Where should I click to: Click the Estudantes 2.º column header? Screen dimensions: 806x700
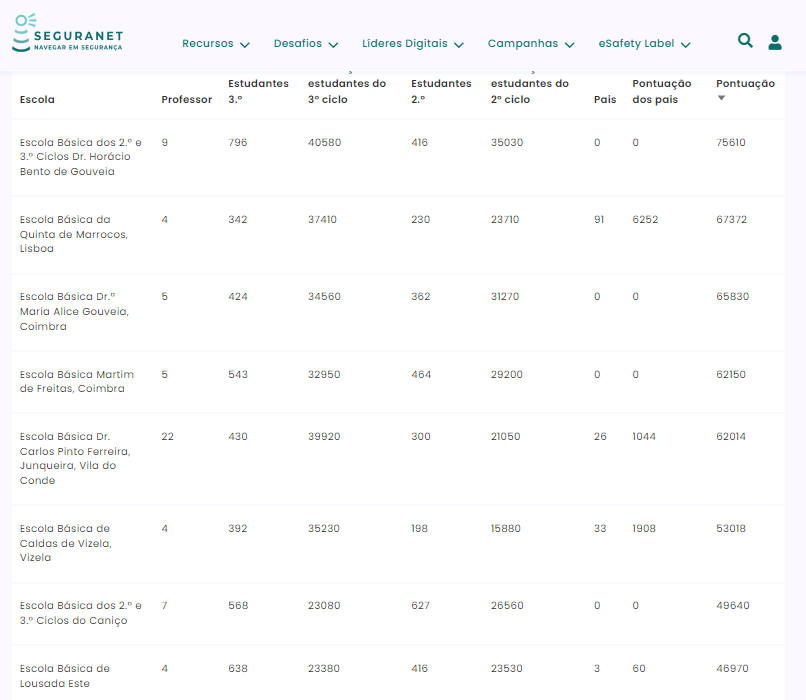441,91
